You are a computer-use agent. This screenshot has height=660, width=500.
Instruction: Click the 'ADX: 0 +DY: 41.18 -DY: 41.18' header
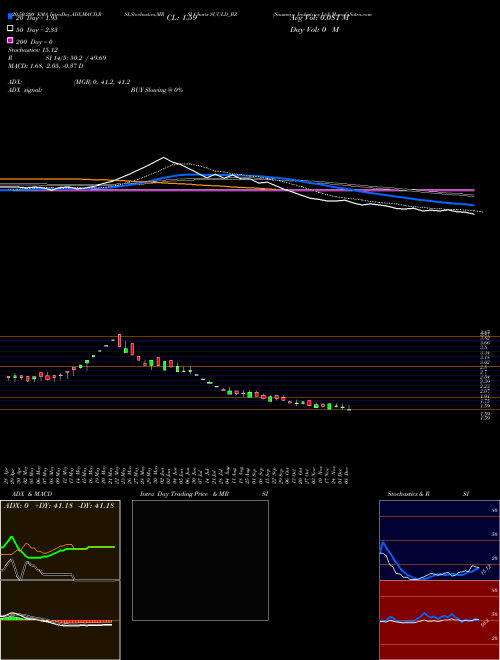[x=59, y=506]
